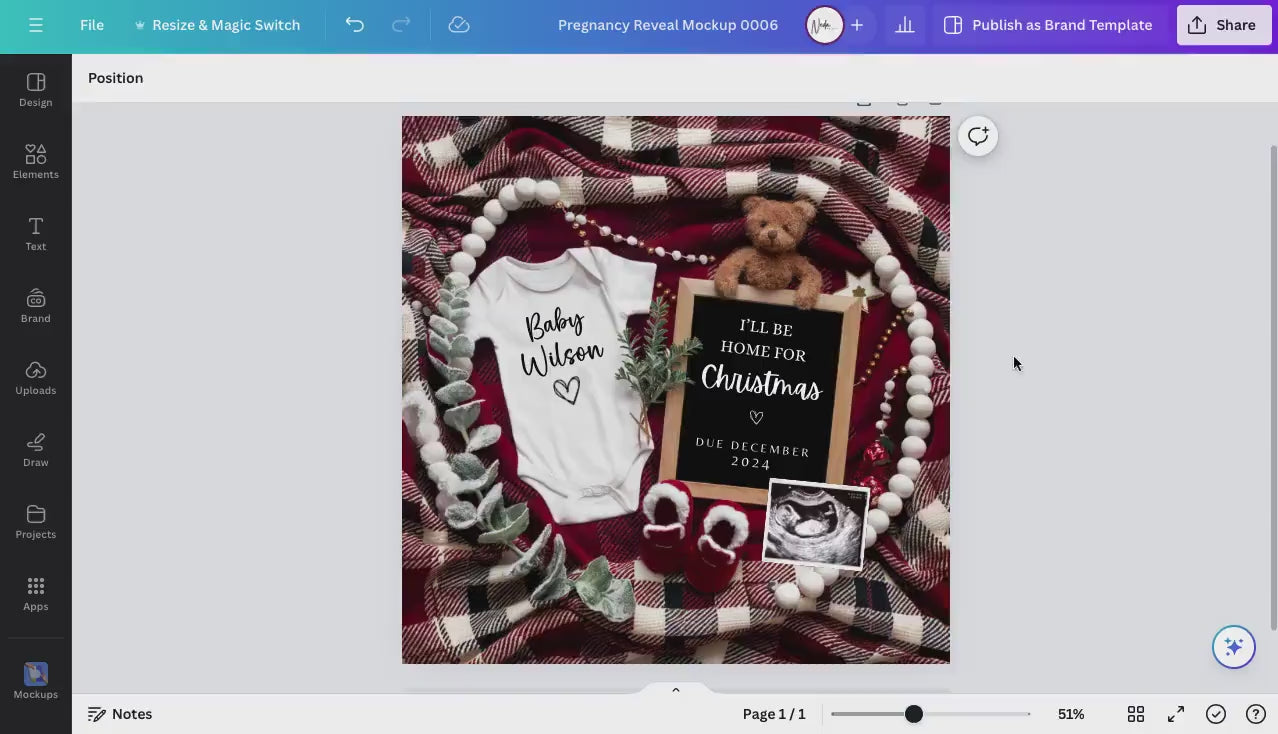Image resolution: width=1278 pixels, height=734 pixels.
Task: Open the Uploads panel
Action: pos(36,377)
